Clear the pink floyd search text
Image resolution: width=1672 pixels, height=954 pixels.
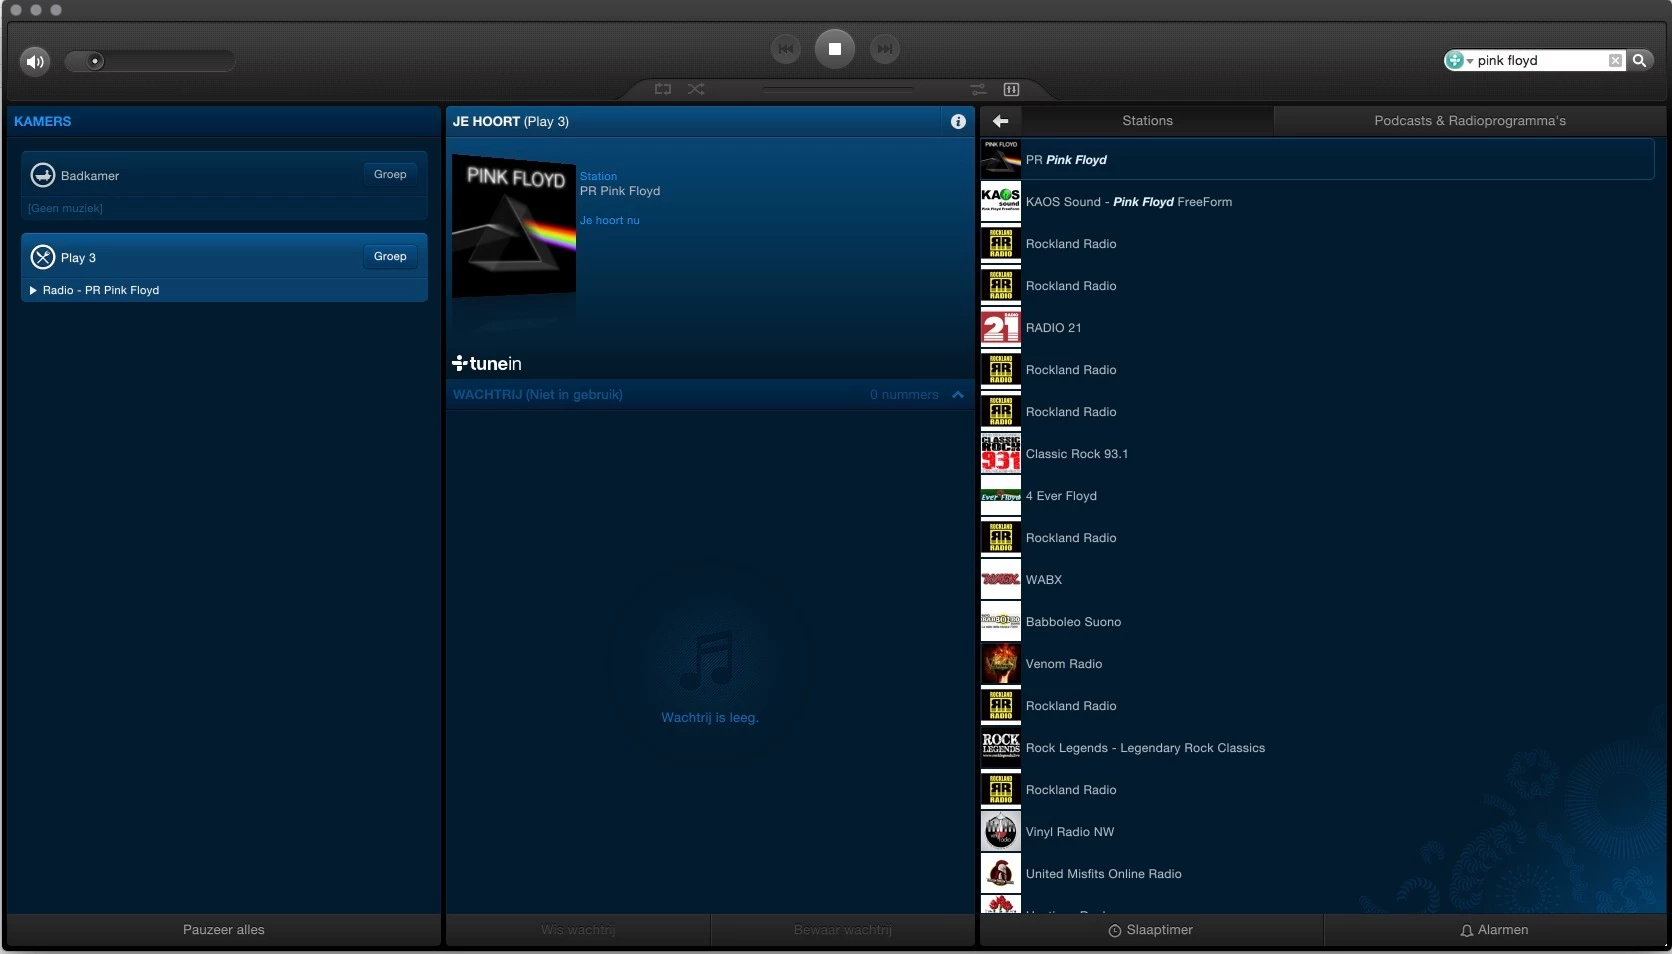pos(1615,60)
